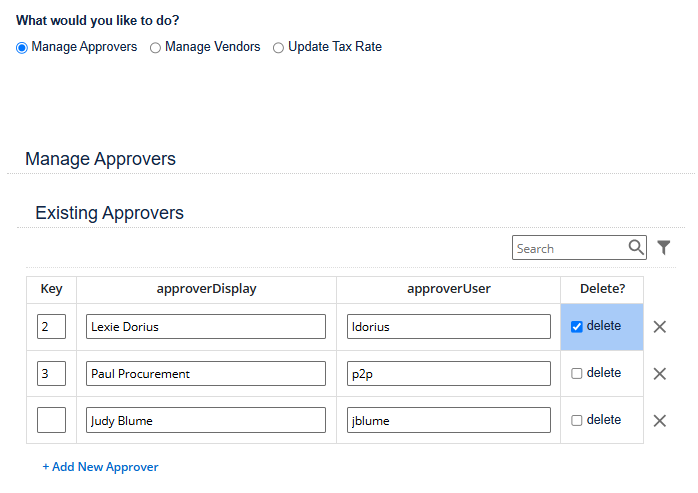Select the Manage Vendors radio option
Image resolution: width=698 pixels, height=493 pixels.
pyautogui.click(x=155, y=48)
